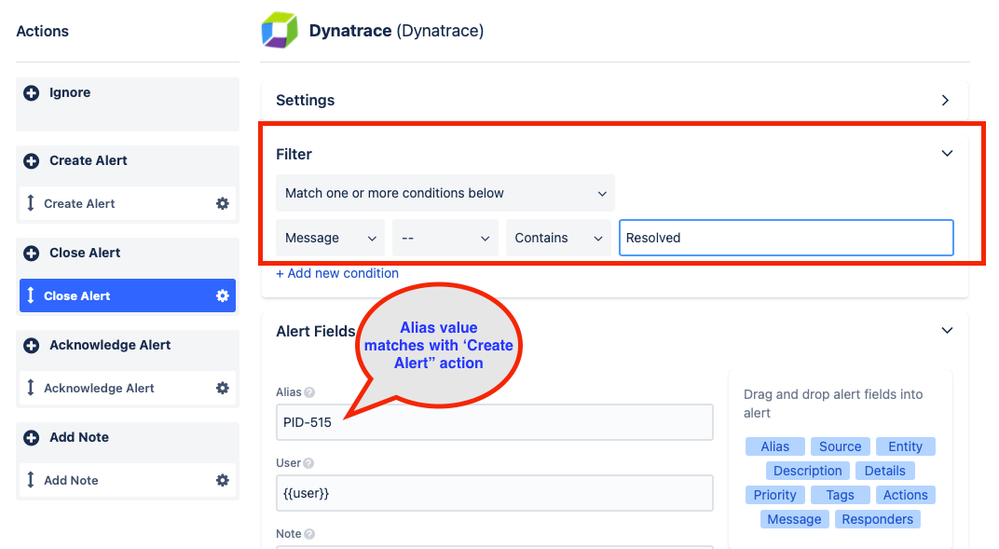Click the Filter section heading

[294, 154]
